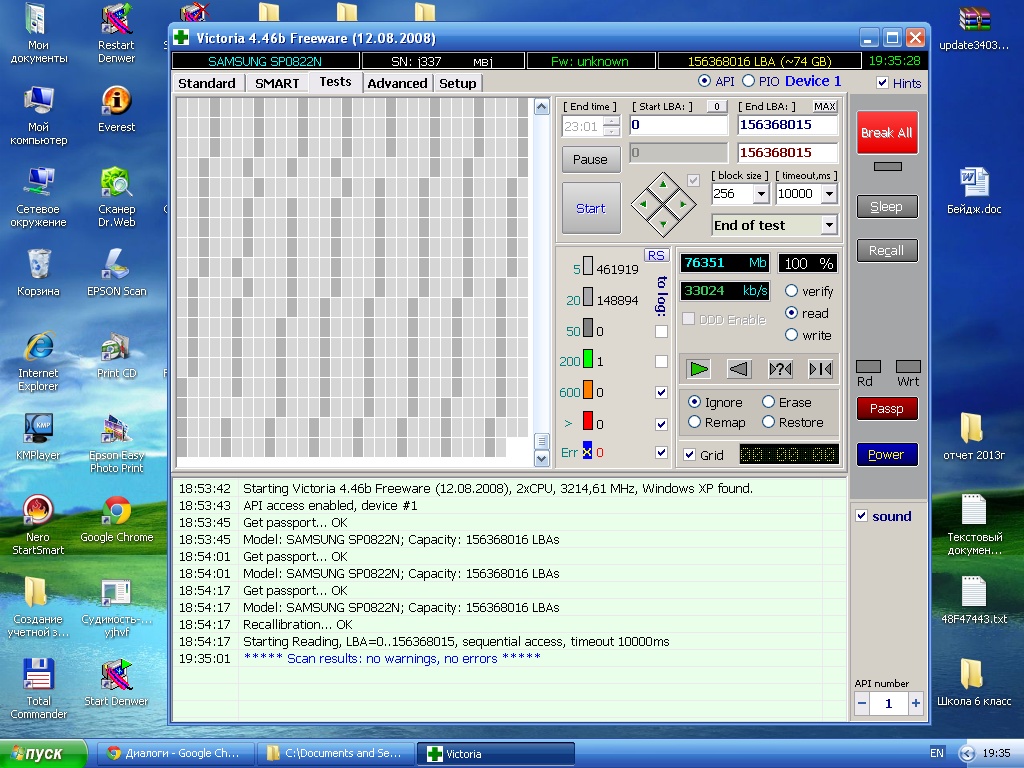Toggle the Hints checkbox
This screenshot has height=768, width=1024.
point(882,82)
